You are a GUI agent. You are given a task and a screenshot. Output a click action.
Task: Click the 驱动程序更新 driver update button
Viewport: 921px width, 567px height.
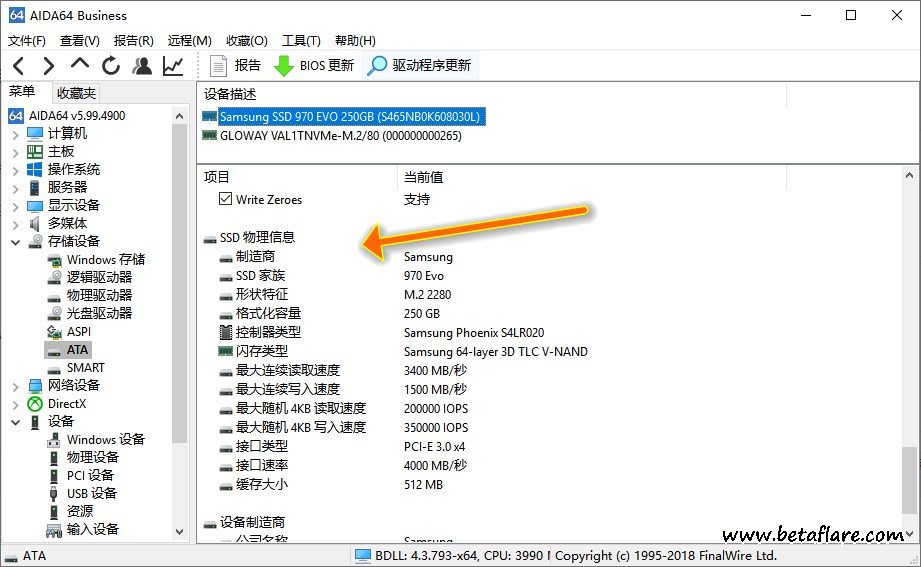(x=419, y=66)
